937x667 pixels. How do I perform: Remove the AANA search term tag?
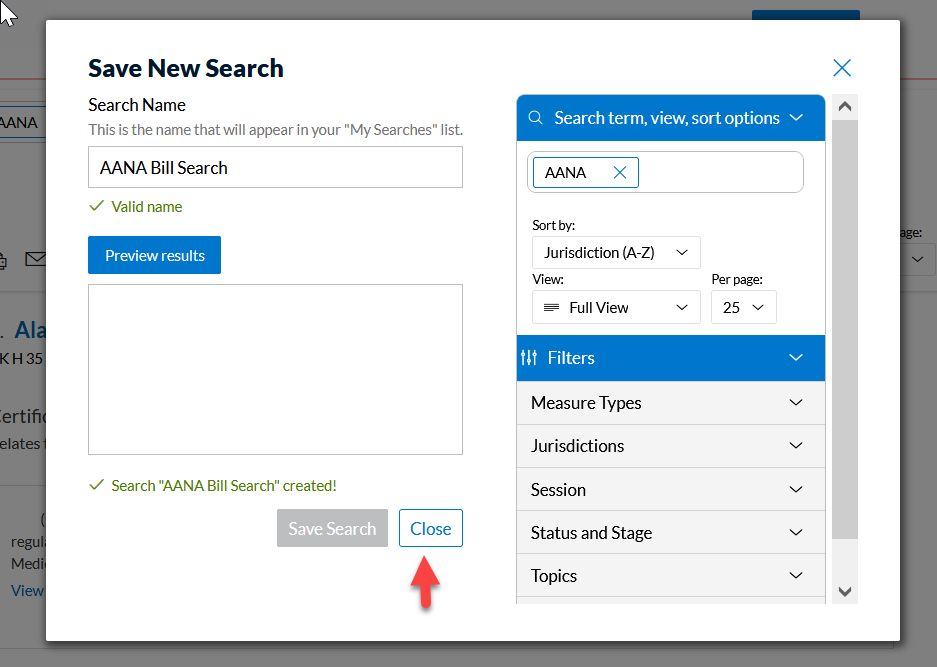point(620,173)
